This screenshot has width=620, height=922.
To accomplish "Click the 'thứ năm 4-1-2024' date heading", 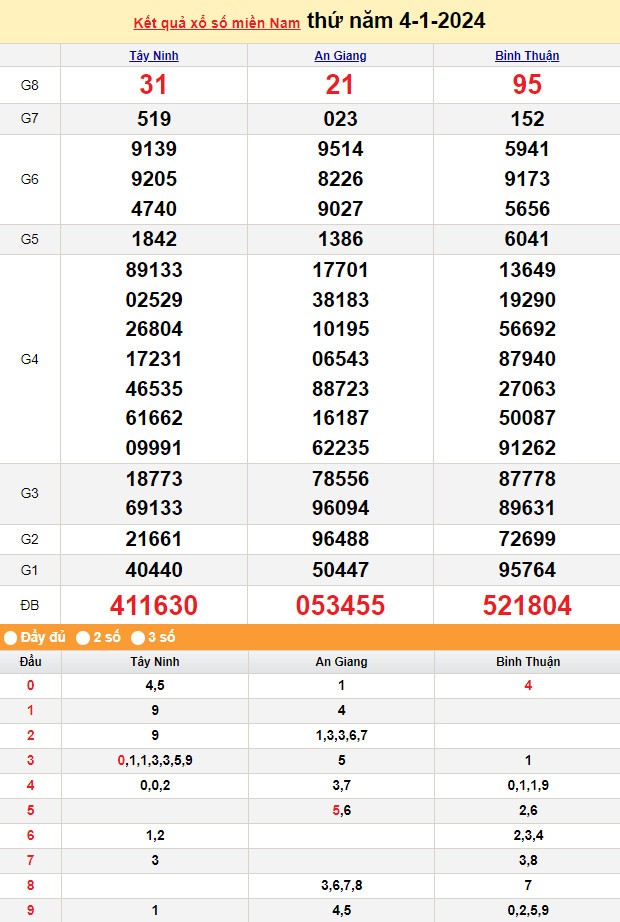I will tap(396, 21).
